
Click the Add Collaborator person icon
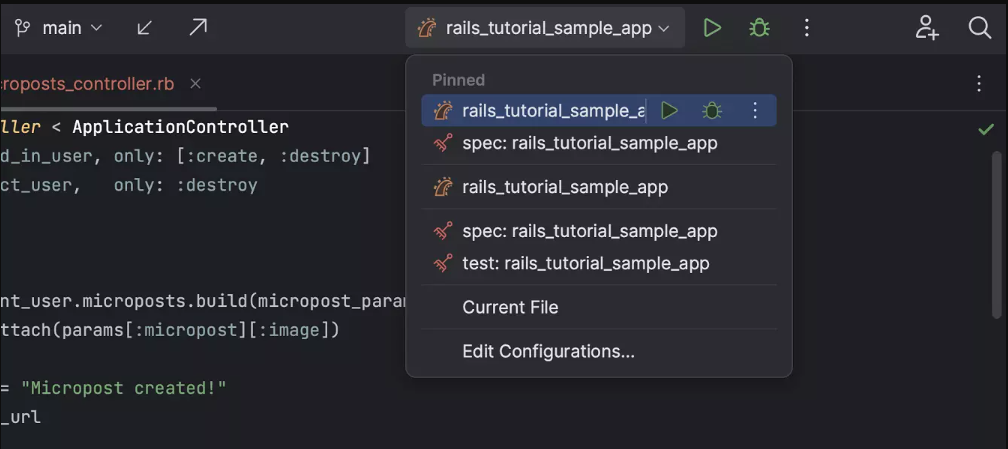tap(927, 28)
